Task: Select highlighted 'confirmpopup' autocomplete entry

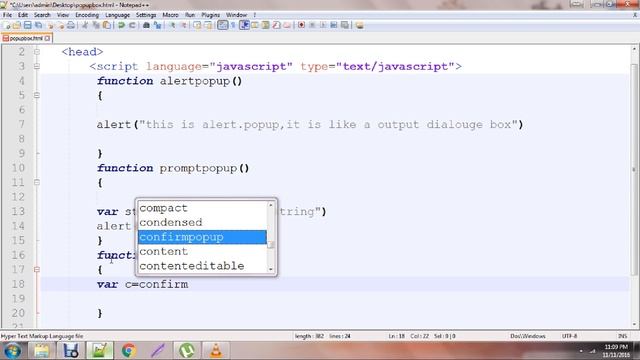Action: click(x=202, y=237)
